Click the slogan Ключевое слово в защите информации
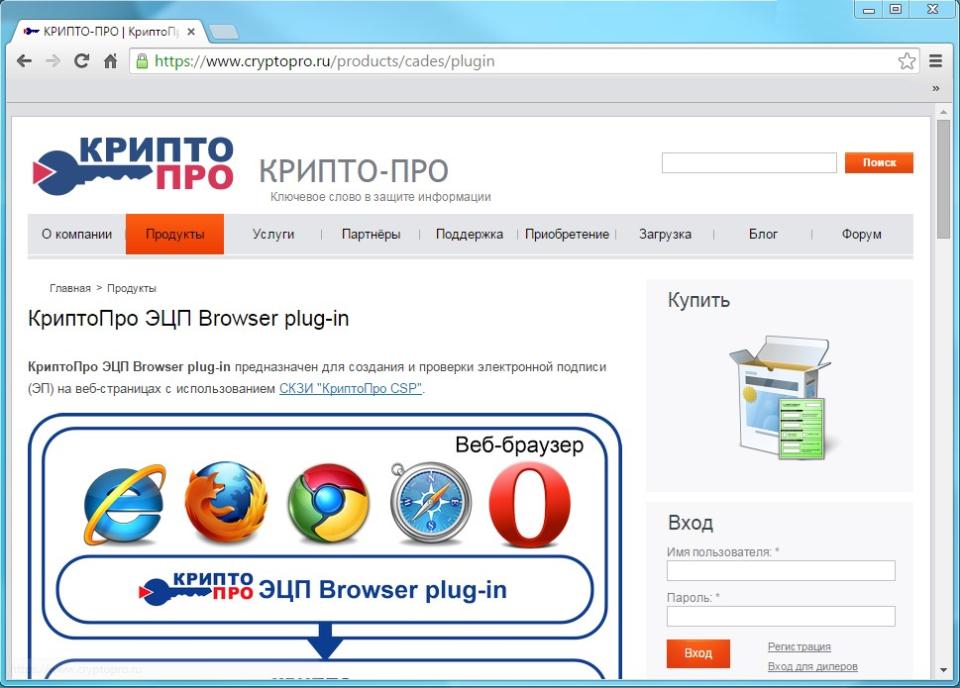 point(380,196)
